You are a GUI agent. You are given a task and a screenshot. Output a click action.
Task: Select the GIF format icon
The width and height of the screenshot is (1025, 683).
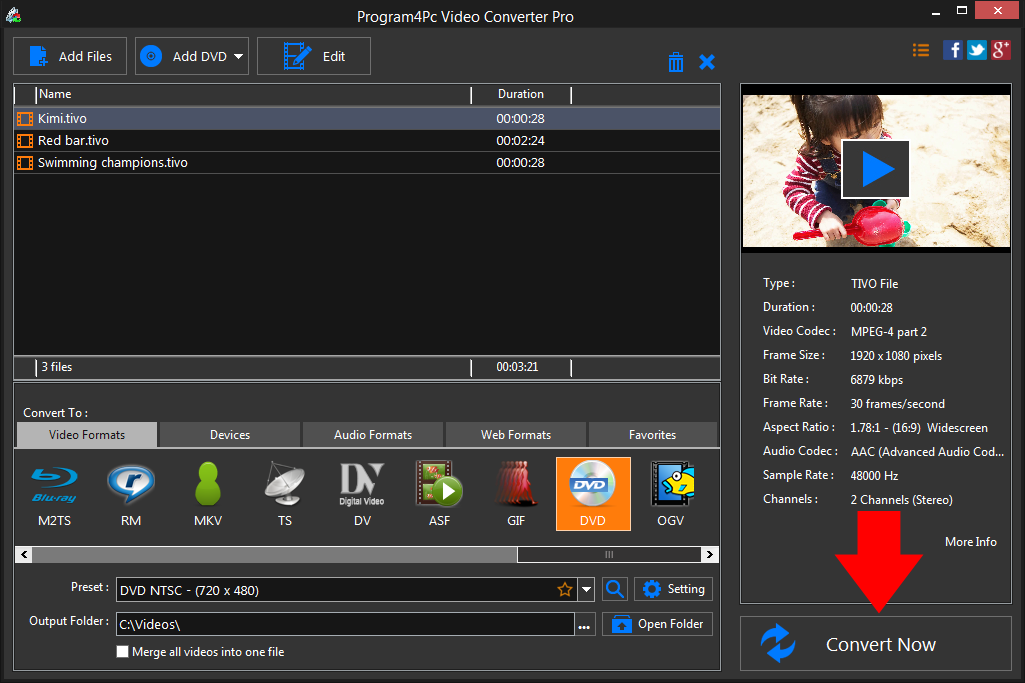click(x=516, y=494)
